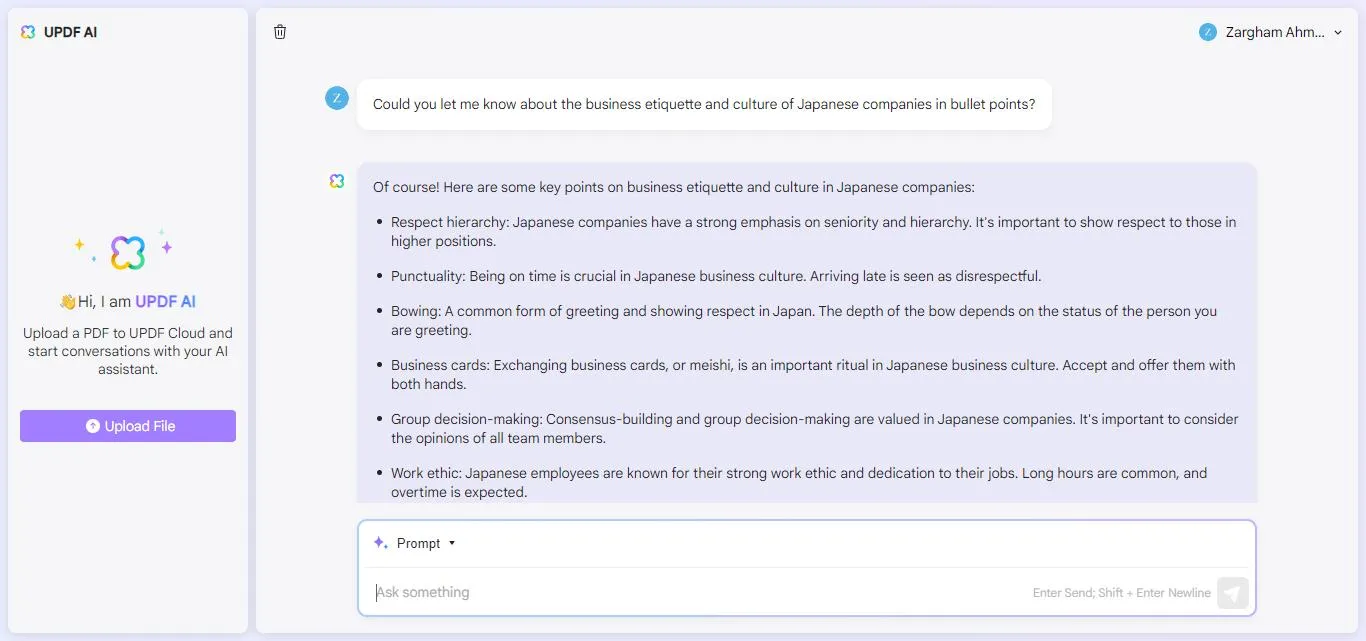Click the UPDF AI avatar beside the response
This screenshot has width=1366, height=641.
click(337, 181)
